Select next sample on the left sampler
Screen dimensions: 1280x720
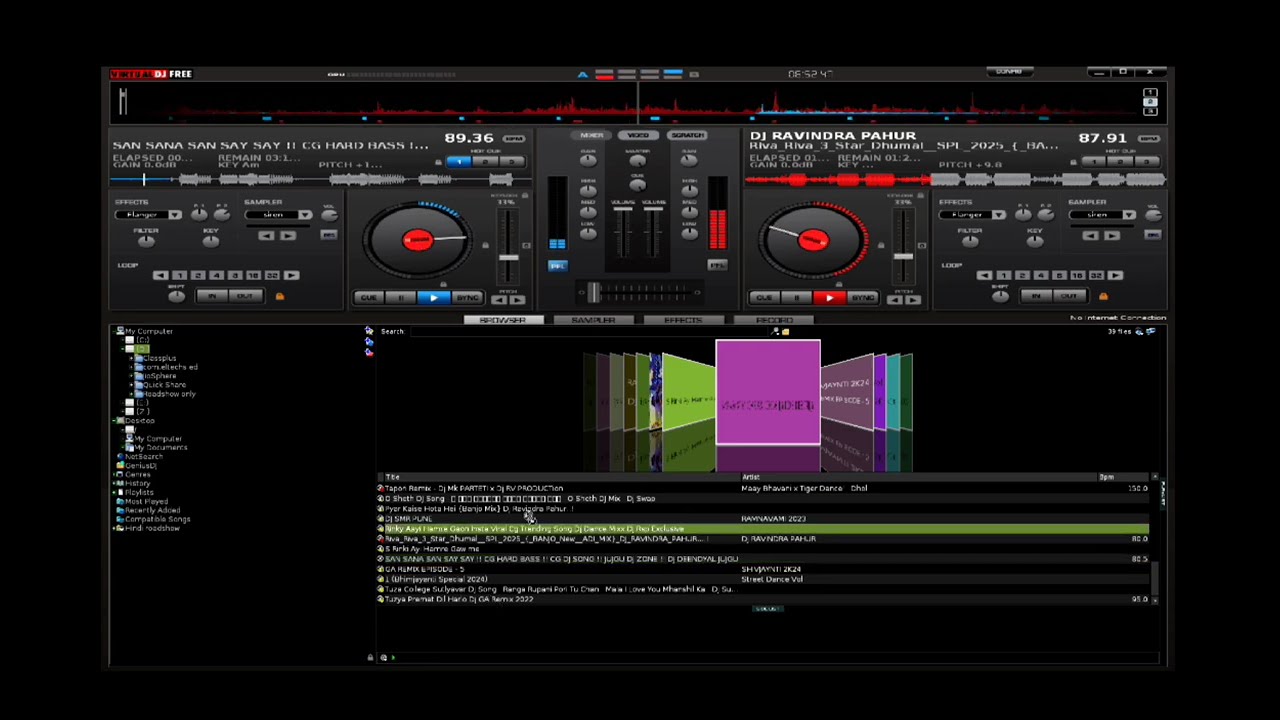click(x=288, y=236)
